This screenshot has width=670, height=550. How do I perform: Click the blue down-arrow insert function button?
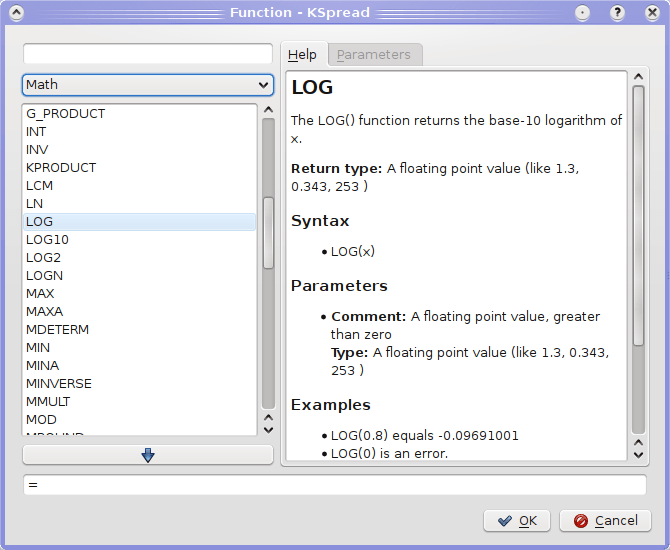(148, 455)
